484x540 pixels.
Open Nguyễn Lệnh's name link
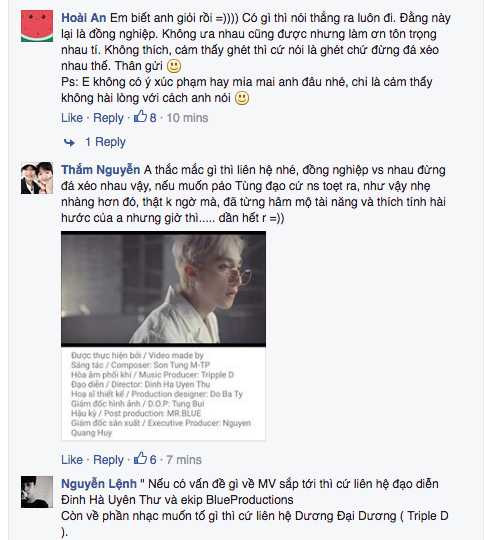click(99, 484)
